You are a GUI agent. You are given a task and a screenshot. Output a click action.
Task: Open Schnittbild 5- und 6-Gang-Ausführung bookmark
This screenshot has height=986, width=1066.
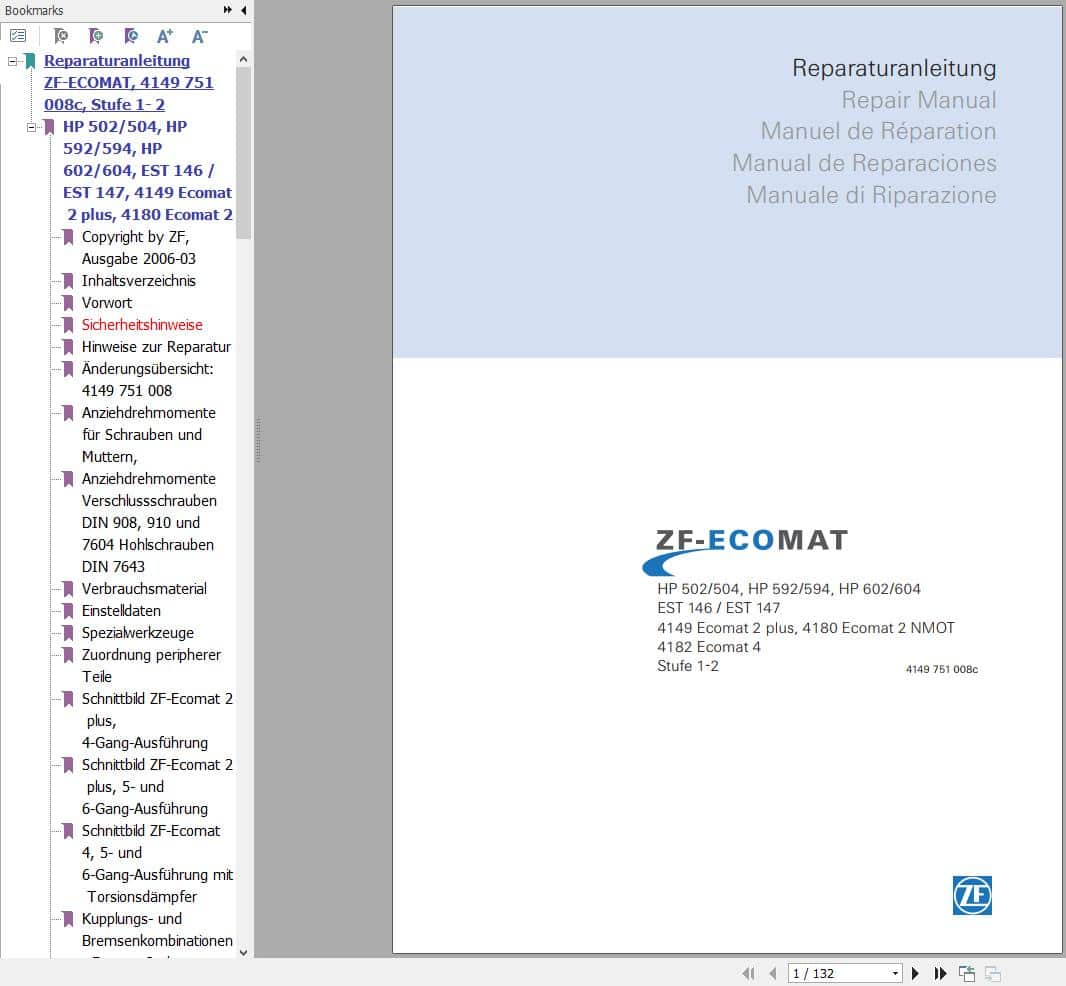pyautogui.click(x=157, y=787)
